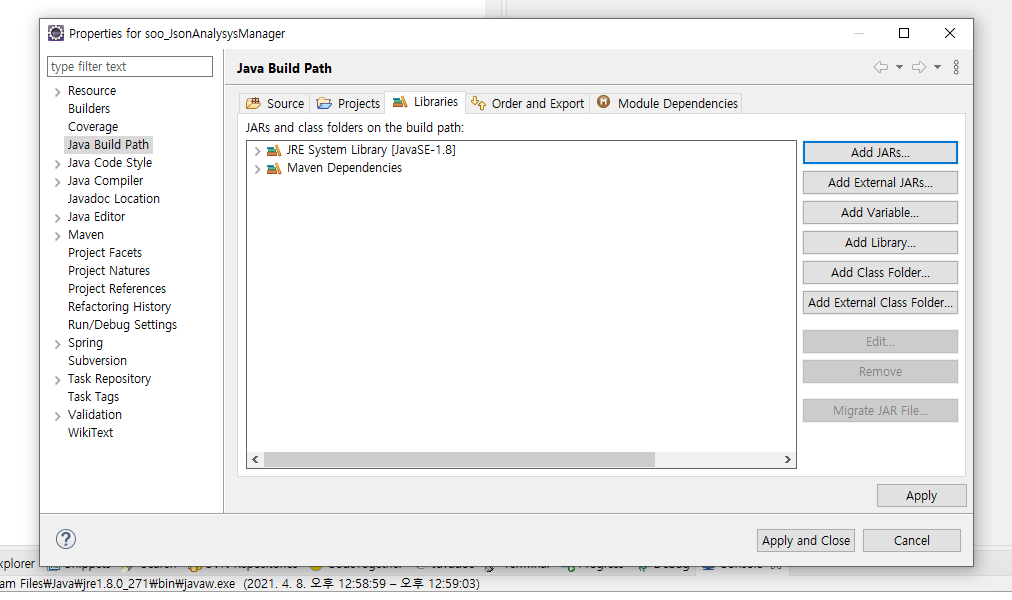Select Run/Debug Settings tree item
This screenshot has width=1012, height=600.
pyautogui.click(x=122, y=325)
